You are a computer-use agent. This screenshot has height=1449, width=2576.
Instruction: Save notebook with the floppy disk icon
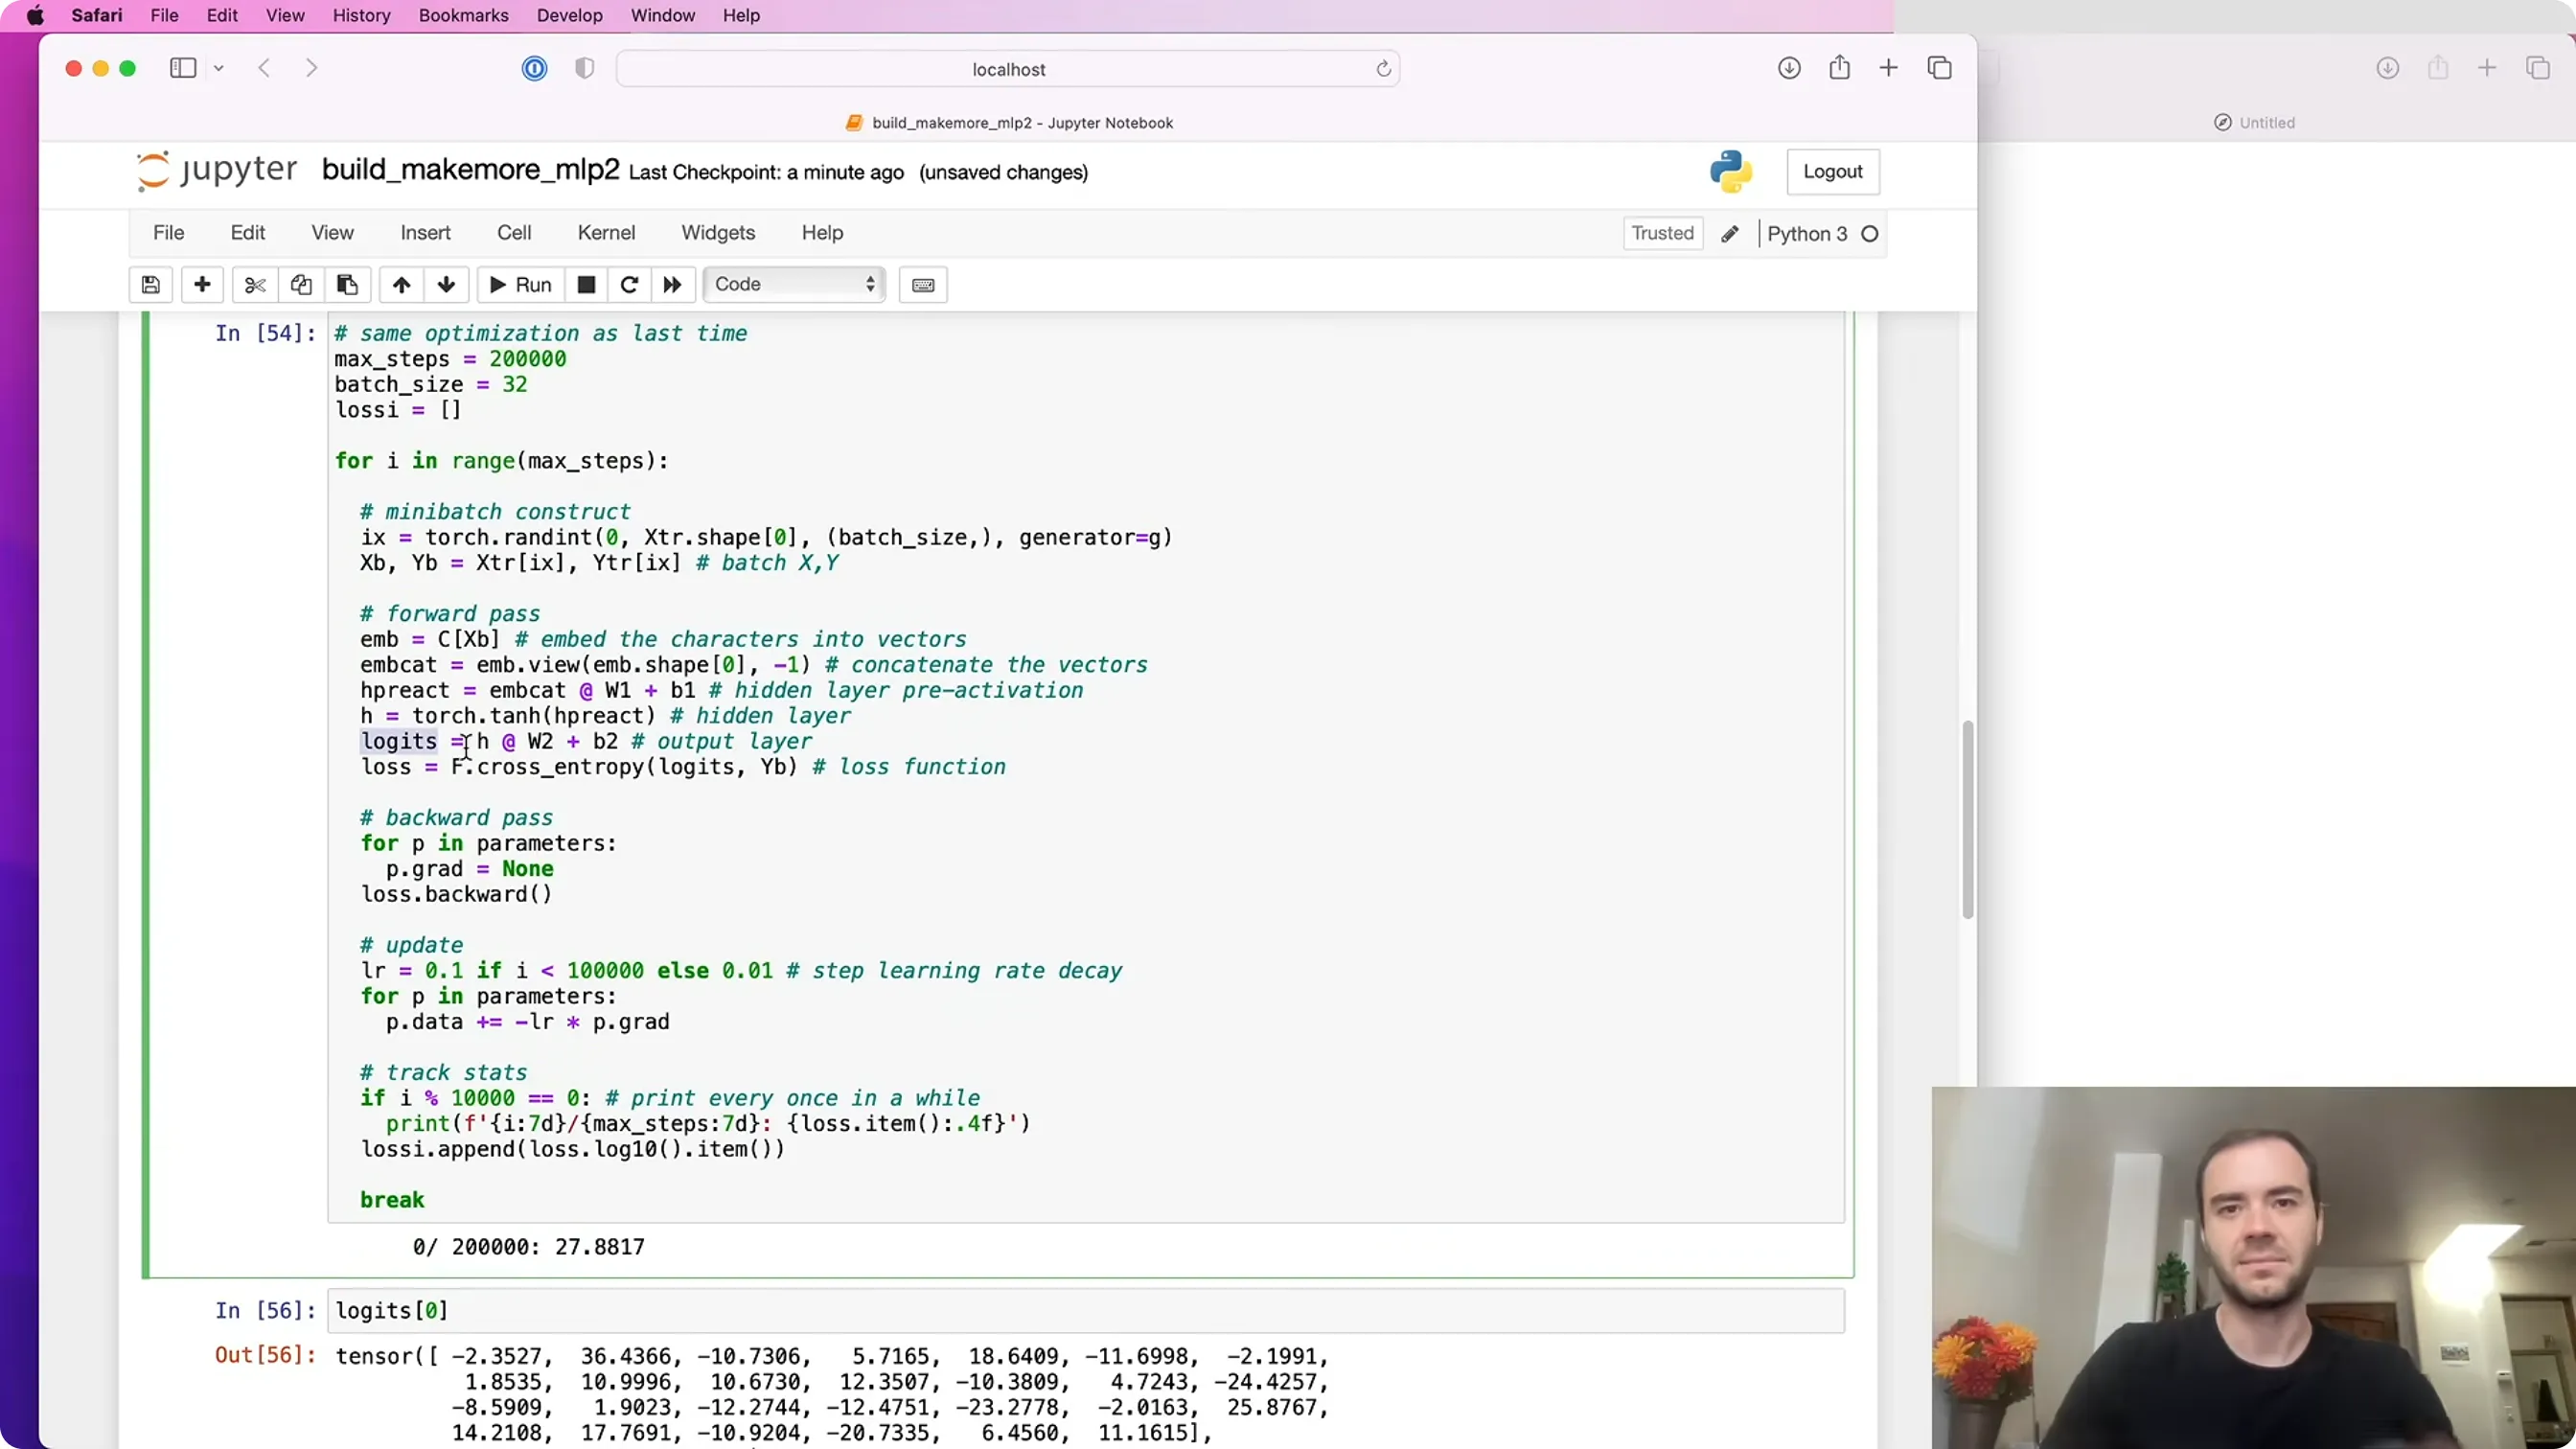[x=151, y=285]
